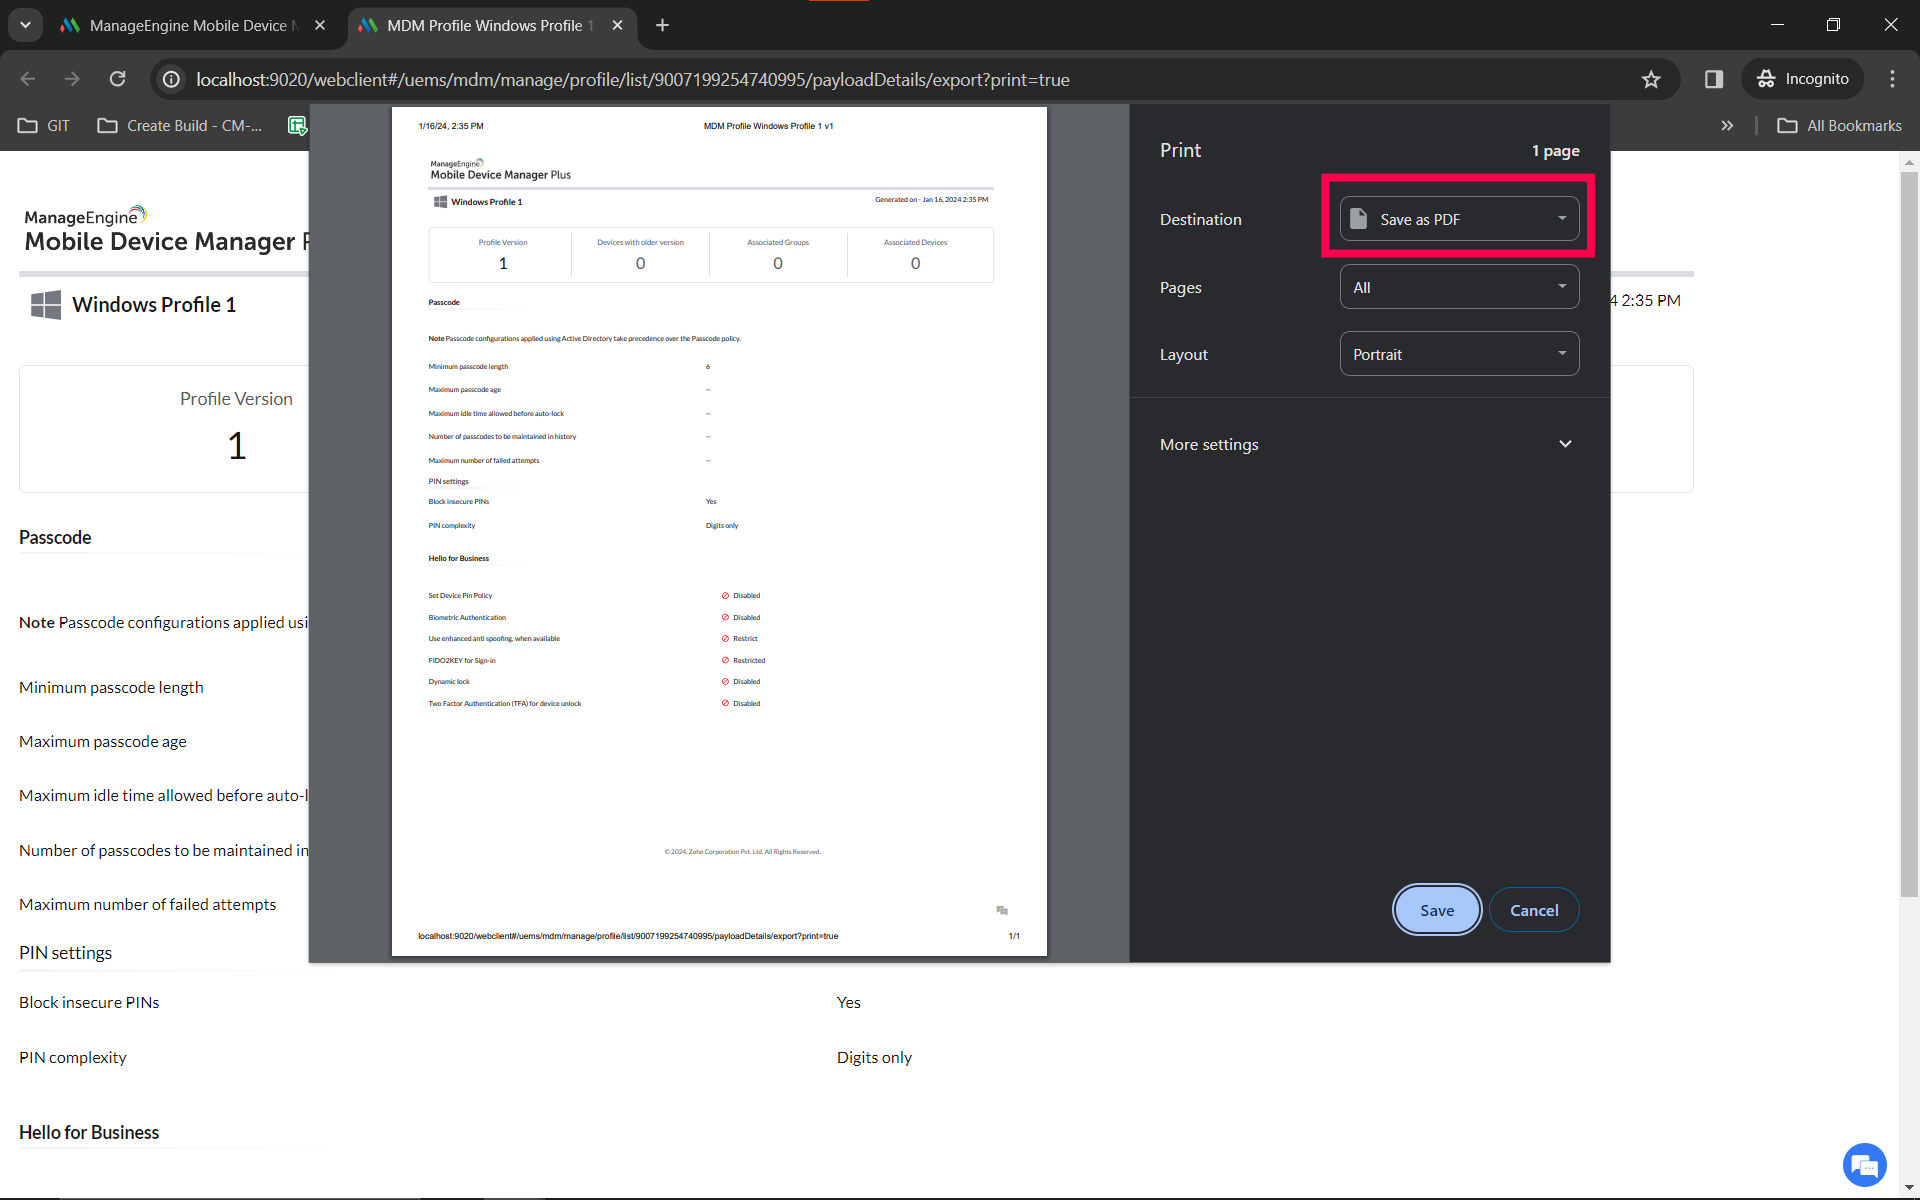
Task: Cancel the print dialog
Action: (1534, 910)
